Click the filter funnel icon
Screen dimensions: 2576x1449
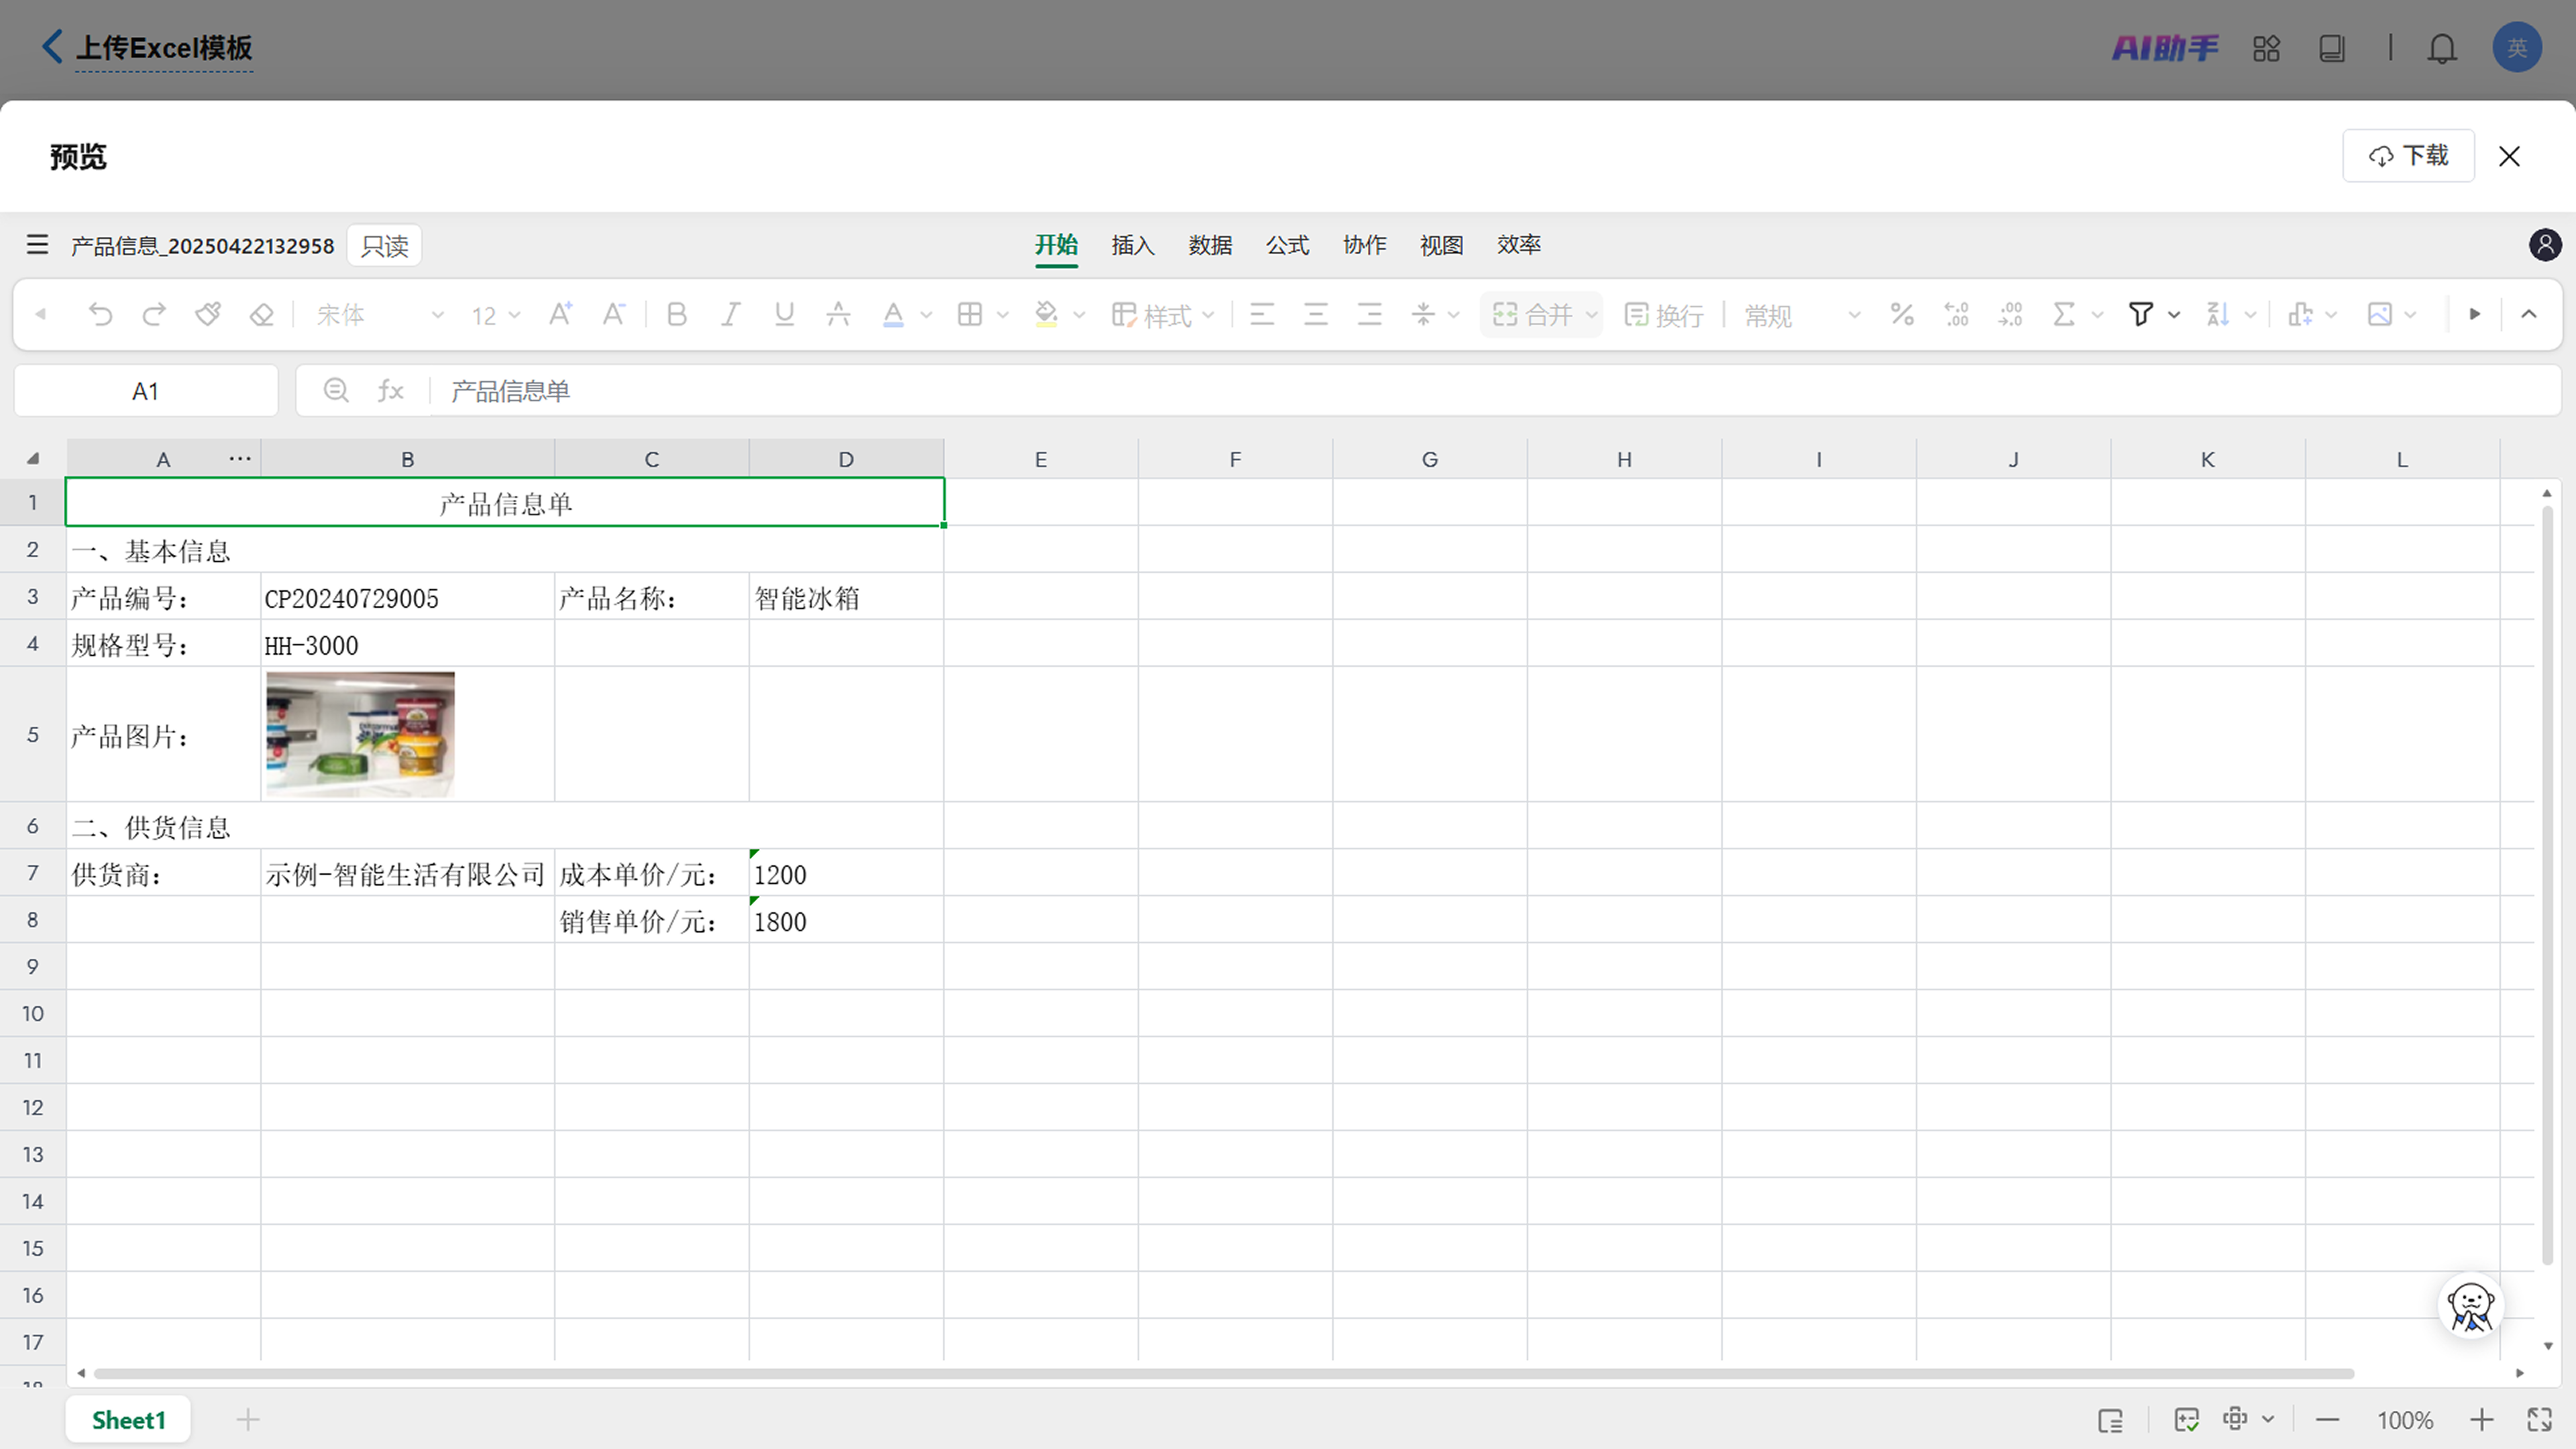2140,315
